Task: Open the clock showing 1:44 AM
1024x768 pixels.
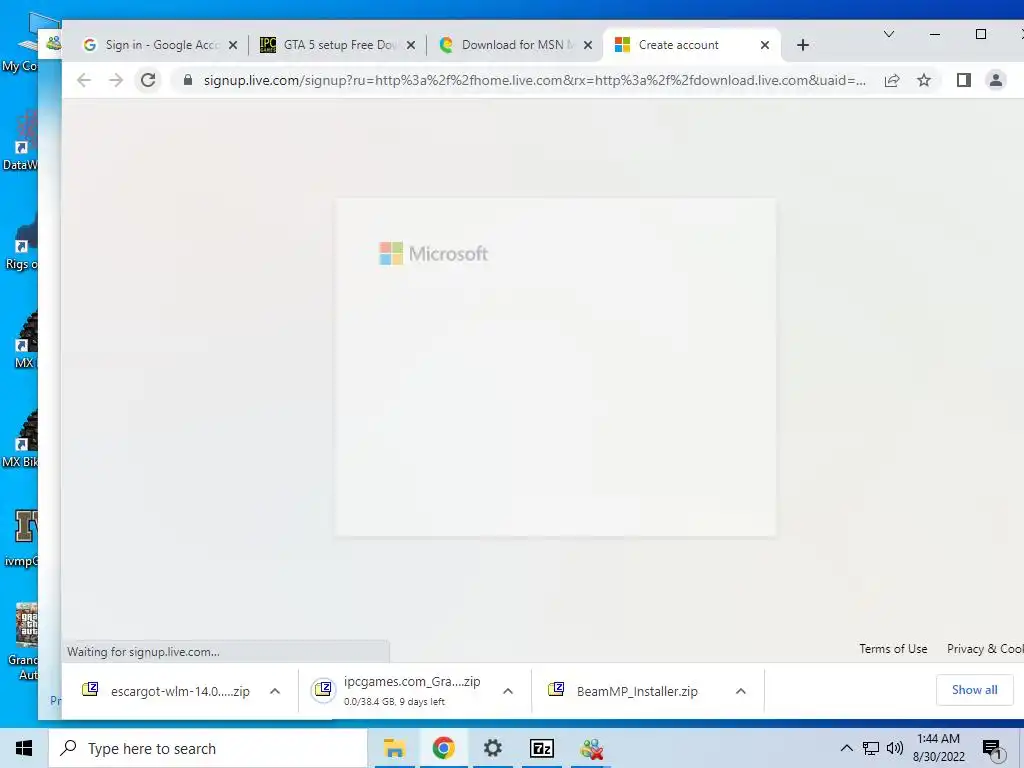Action: (x=938, y=748)
